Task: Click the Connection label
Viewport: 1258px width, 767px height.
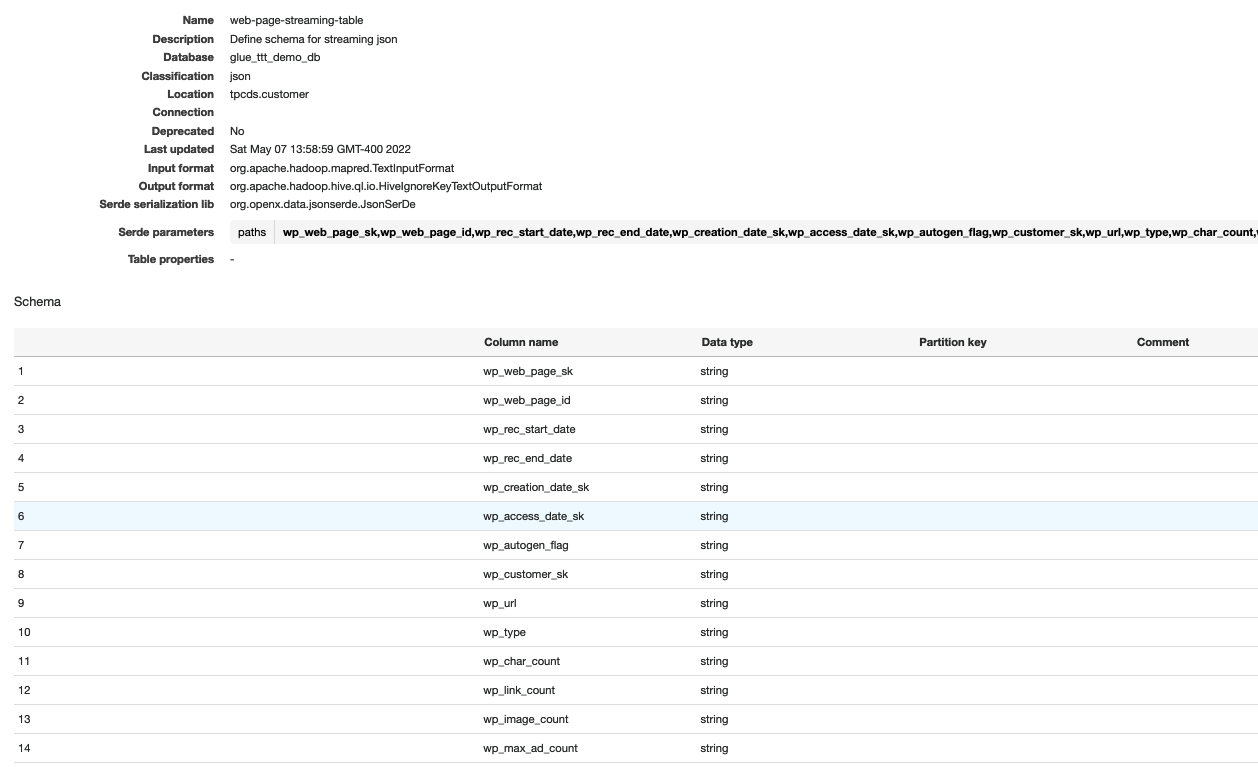Action: tap(183, 112)
